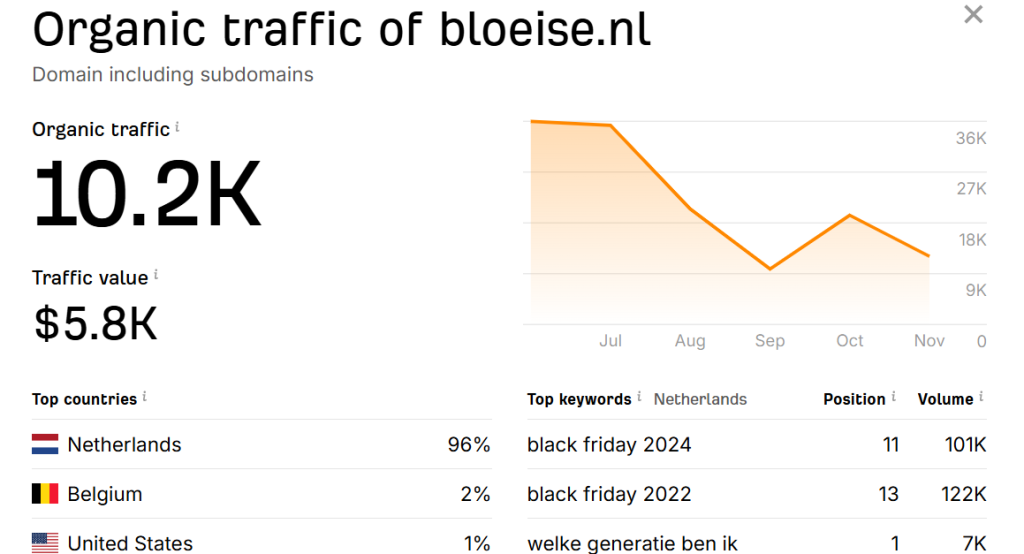Click the Position column info icon
The image size is (1024, 554).
click(x=893, y=397)
